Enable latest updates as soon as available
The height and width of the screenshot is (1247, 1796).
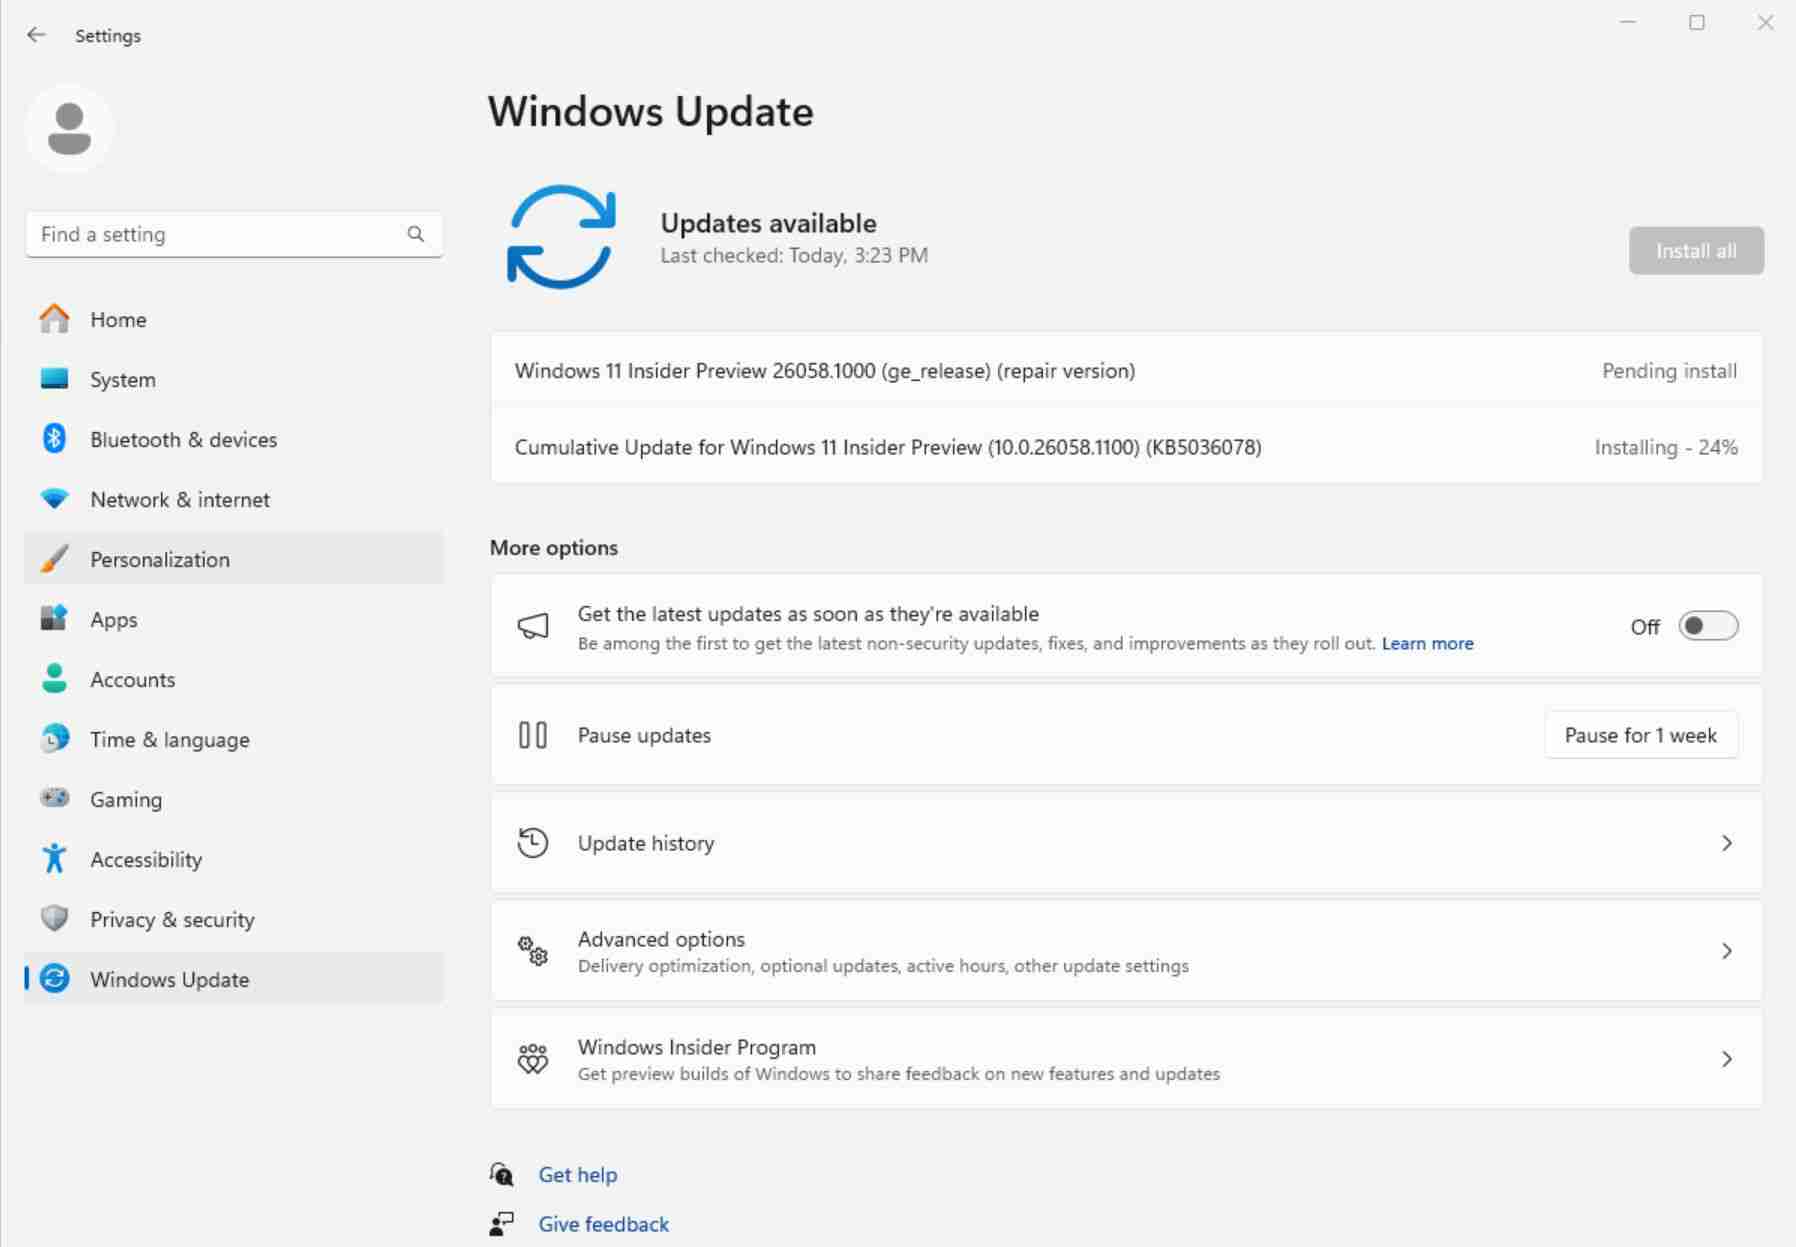point(1706,626)
